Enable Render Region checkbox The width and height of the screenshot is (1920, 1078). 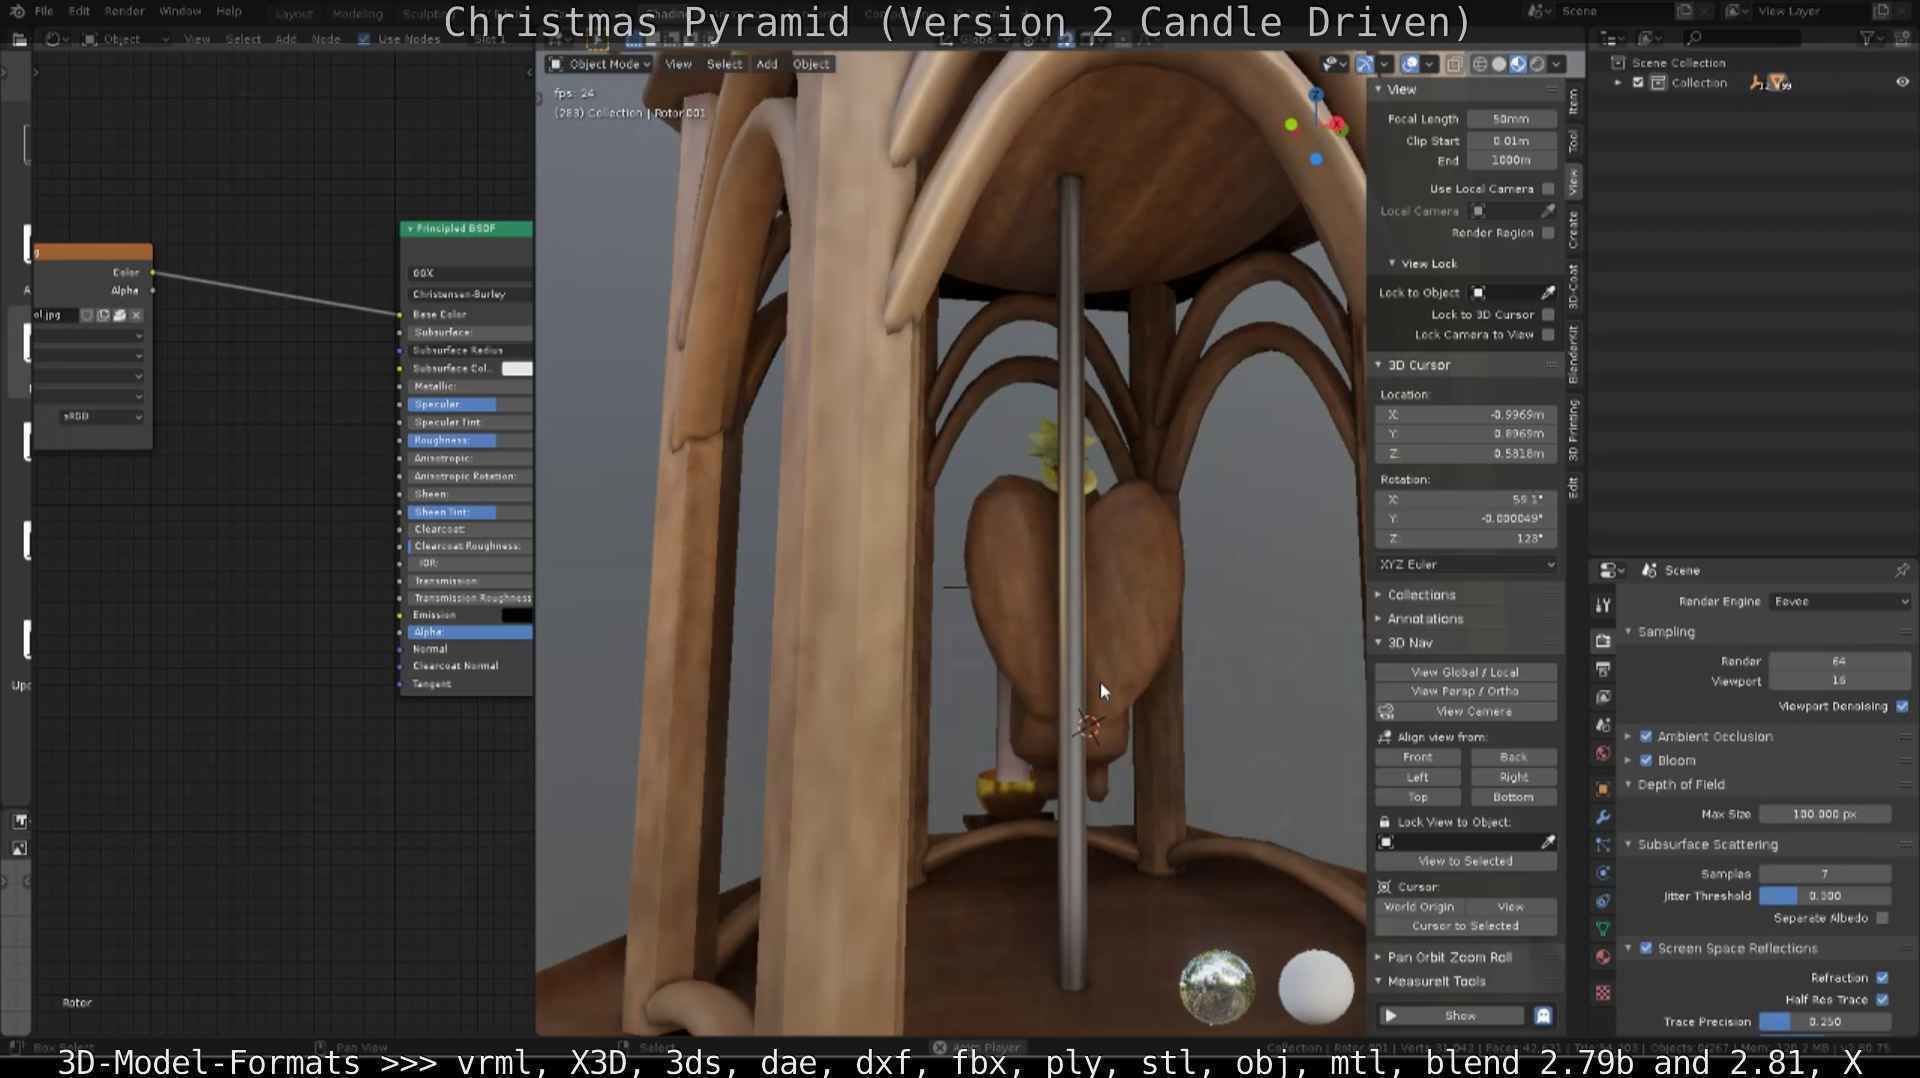pyautogui.click(x=1548, y=233)
